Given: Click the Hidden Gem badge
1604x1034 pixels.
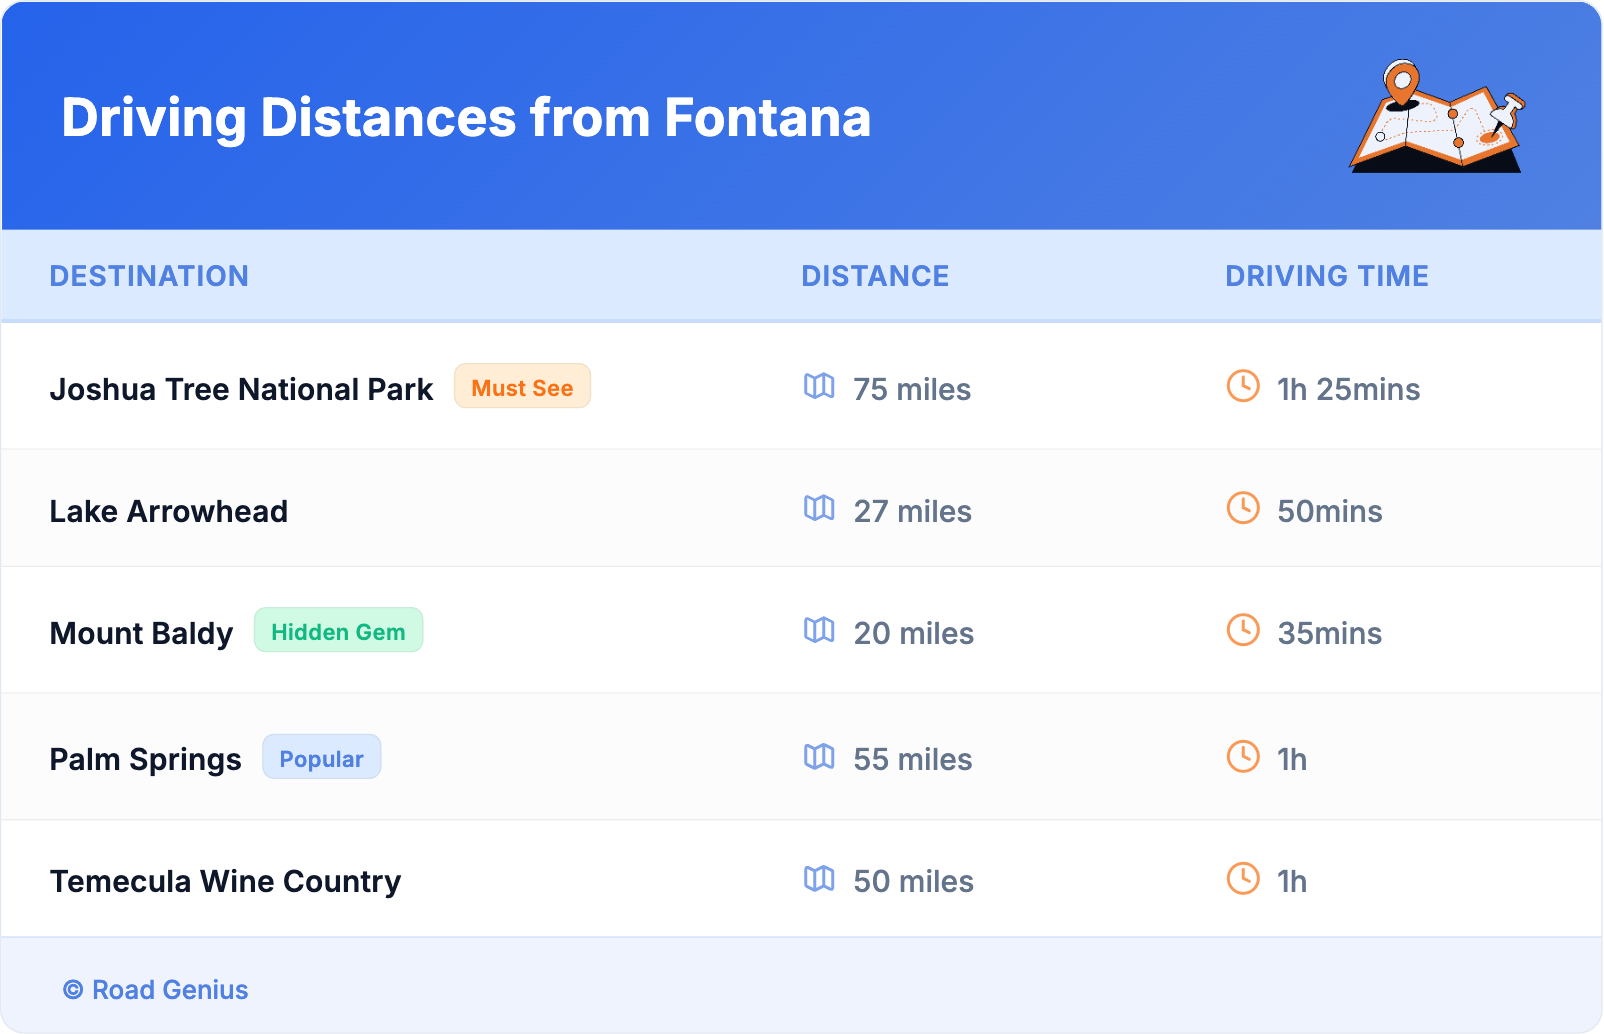Looking at the screenshot, I should (338, 631).
